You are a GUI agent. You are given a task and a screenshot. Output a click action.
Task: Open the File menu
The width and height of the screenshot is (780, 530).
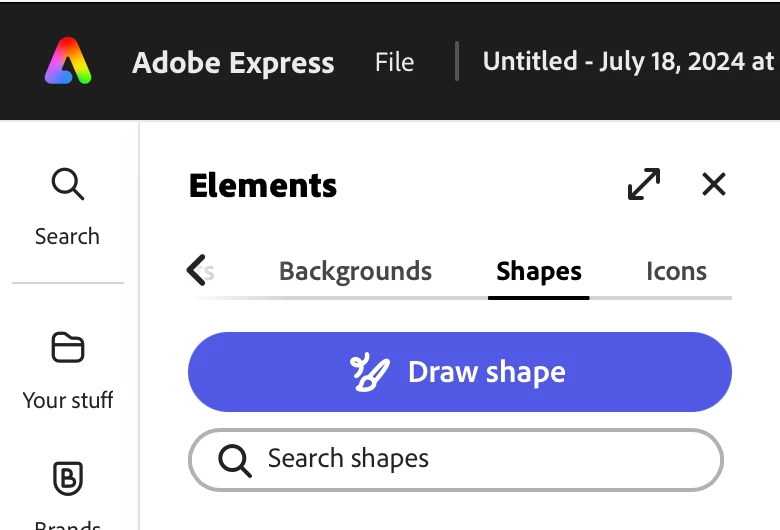[x=394, y=62]
